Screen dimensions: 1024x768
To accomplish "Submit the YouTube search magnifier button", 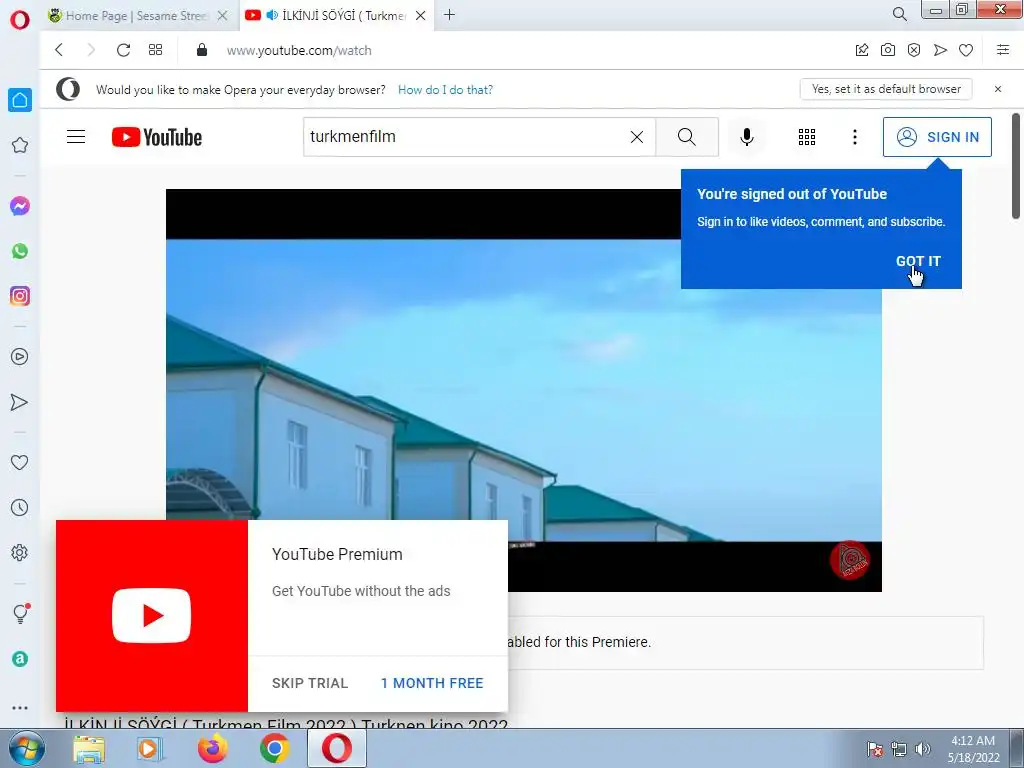I will tap(686, 136).
